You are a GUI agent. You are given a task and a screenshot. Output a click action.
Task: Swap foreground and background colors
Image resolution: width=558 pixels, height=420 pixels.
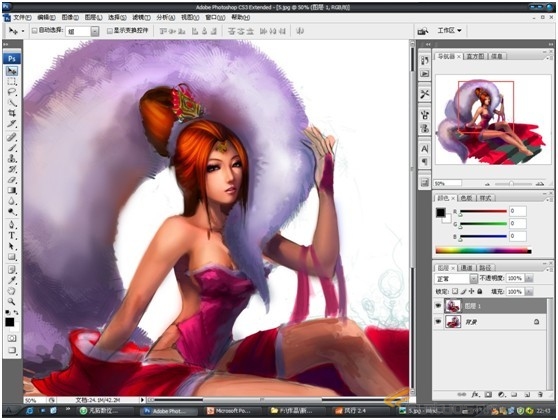[16, 312]
